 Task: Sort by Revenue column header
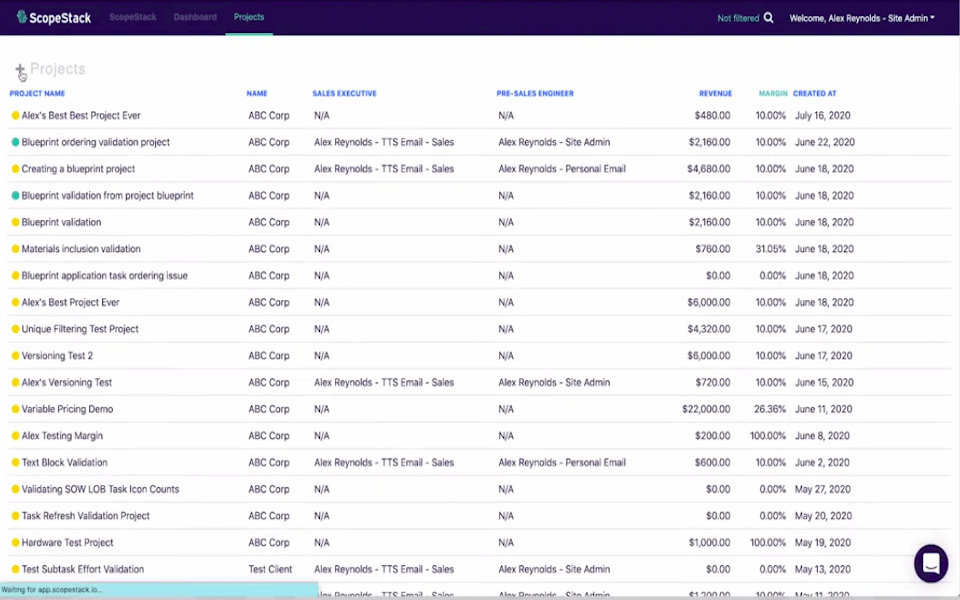[715, 94]
